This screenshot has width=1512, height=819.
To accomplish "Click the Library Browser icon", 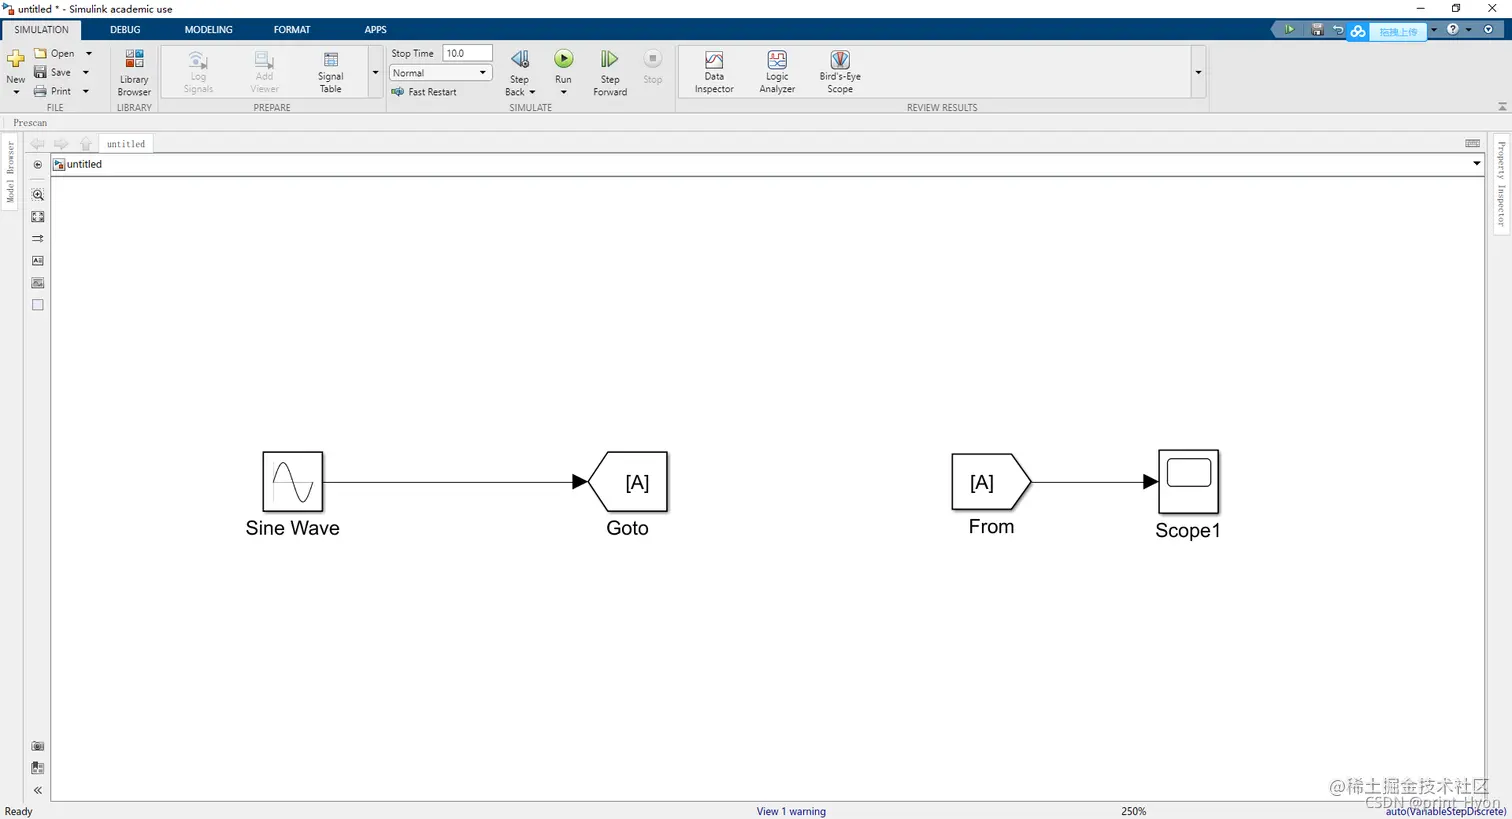I will tap(134, 60).
